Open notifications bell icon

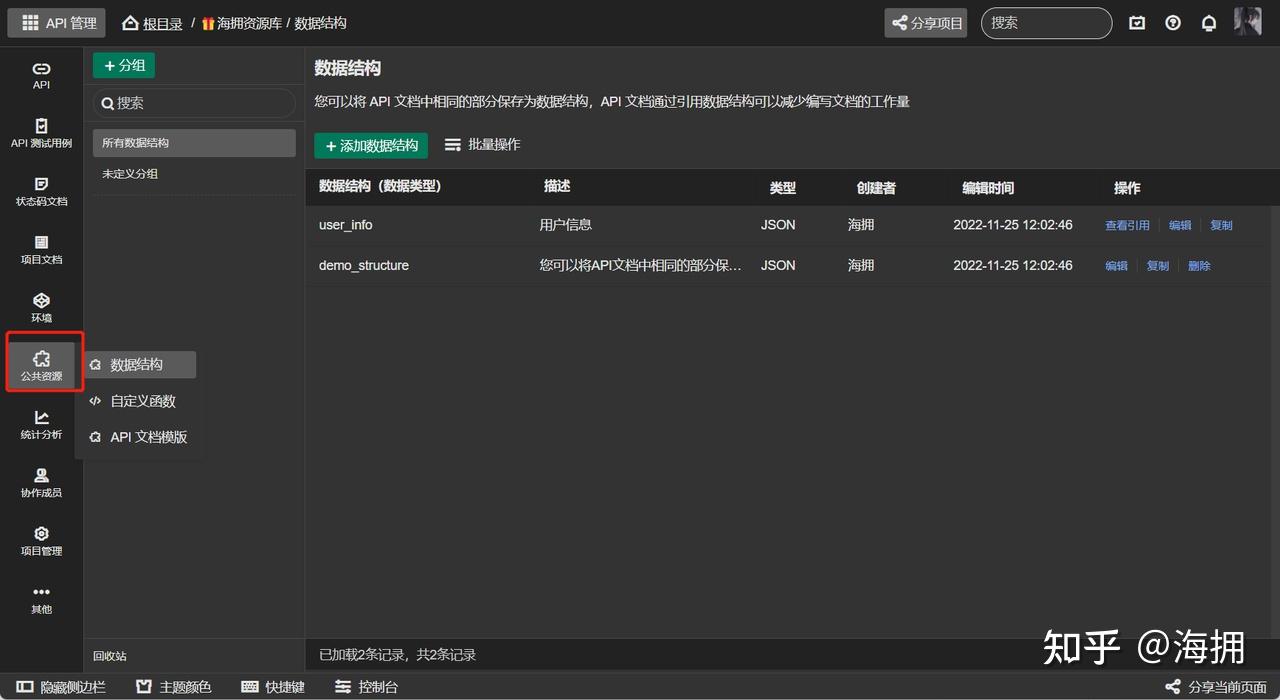click(x=1209, y=23)
